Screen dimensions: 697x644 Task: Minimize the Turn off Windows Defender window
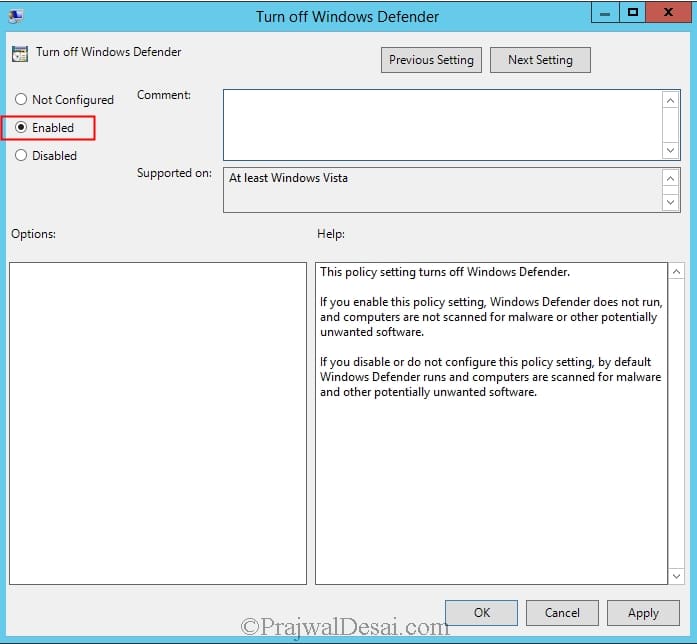605,13
